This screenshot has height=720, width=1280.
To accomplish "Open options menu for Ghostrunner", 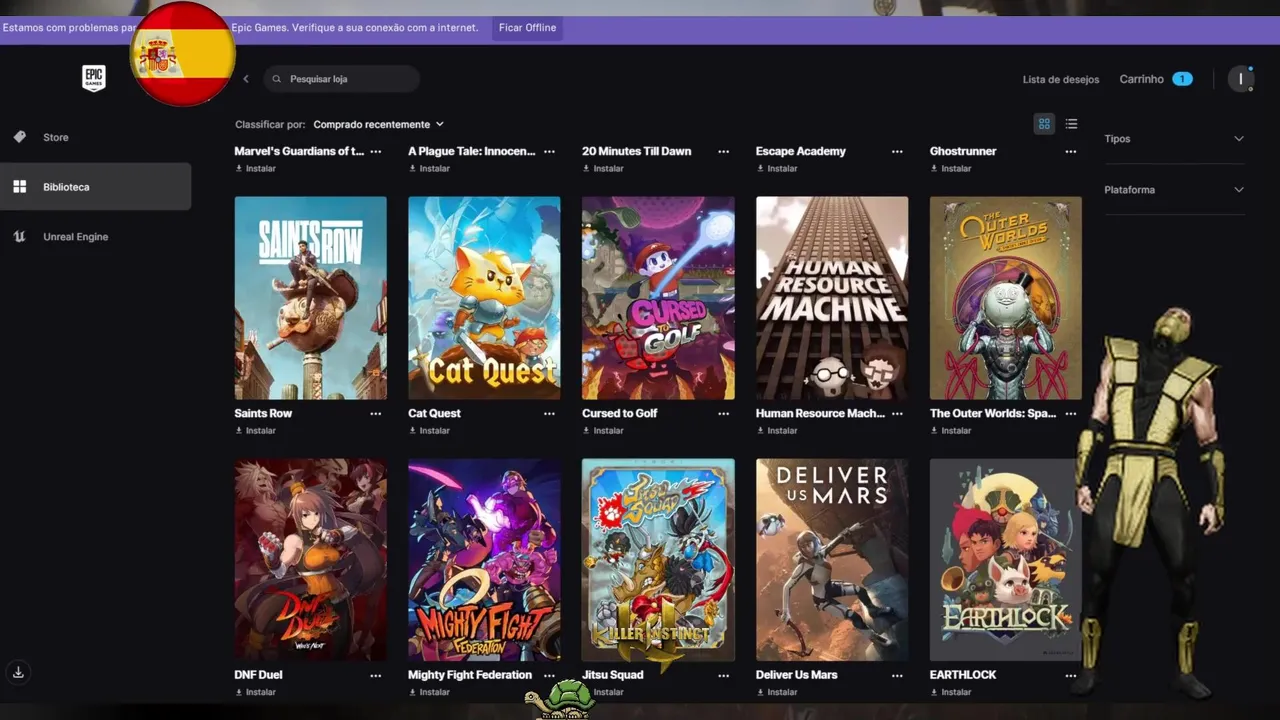I will (1071, 152).
